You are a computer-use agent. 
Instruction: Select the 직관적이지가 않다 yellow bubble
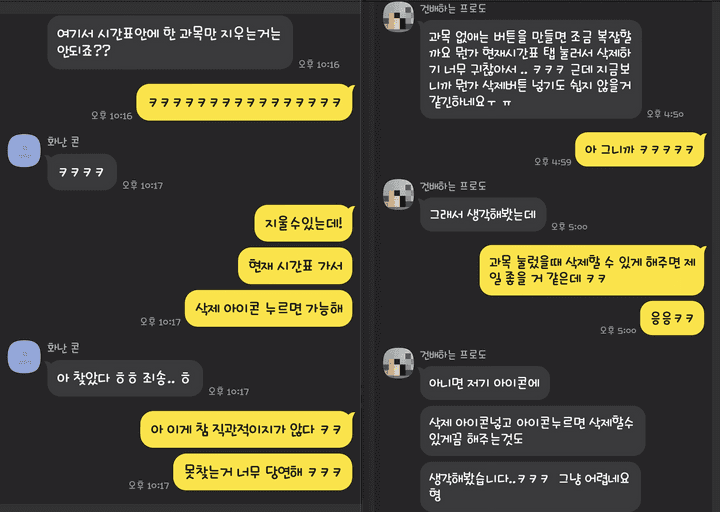click(x=247, y=429)
